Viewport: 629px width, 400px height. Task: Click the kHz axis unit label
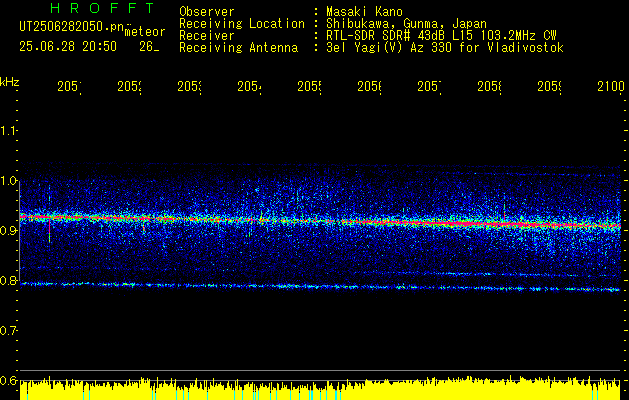[10, 82]
